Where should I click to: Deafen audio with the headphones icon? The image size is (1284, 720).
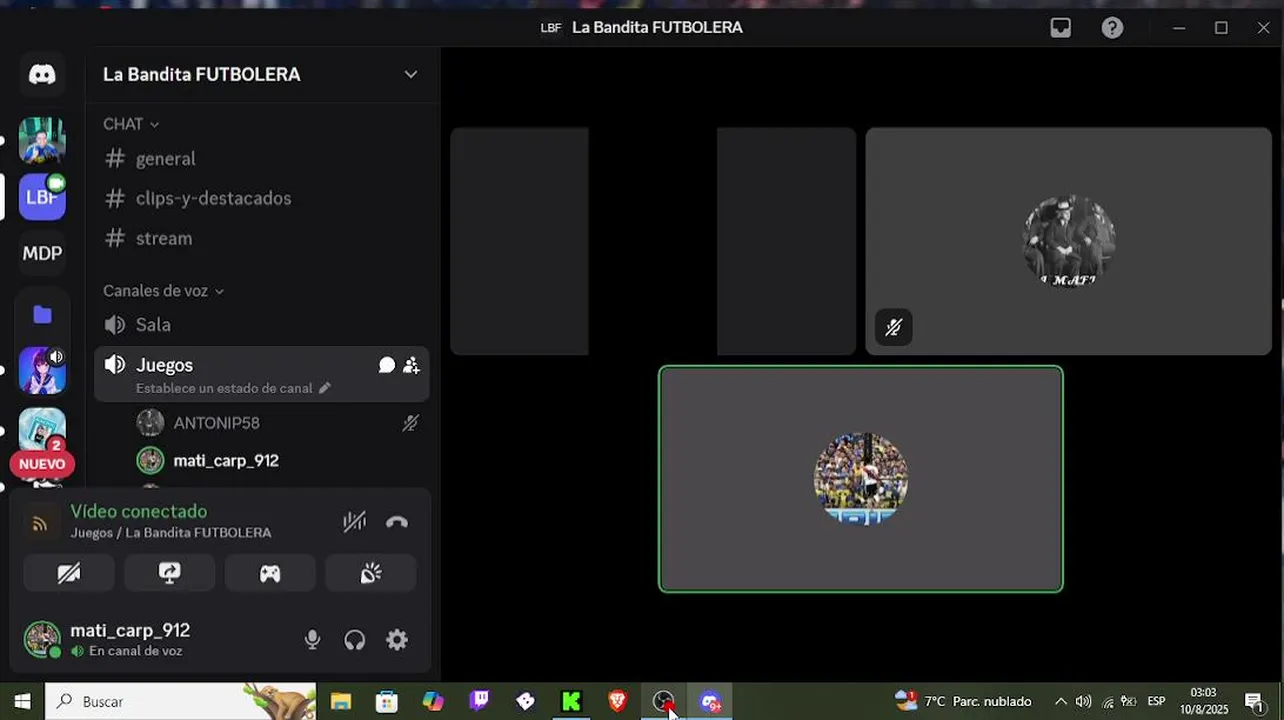tap(355, 640)
